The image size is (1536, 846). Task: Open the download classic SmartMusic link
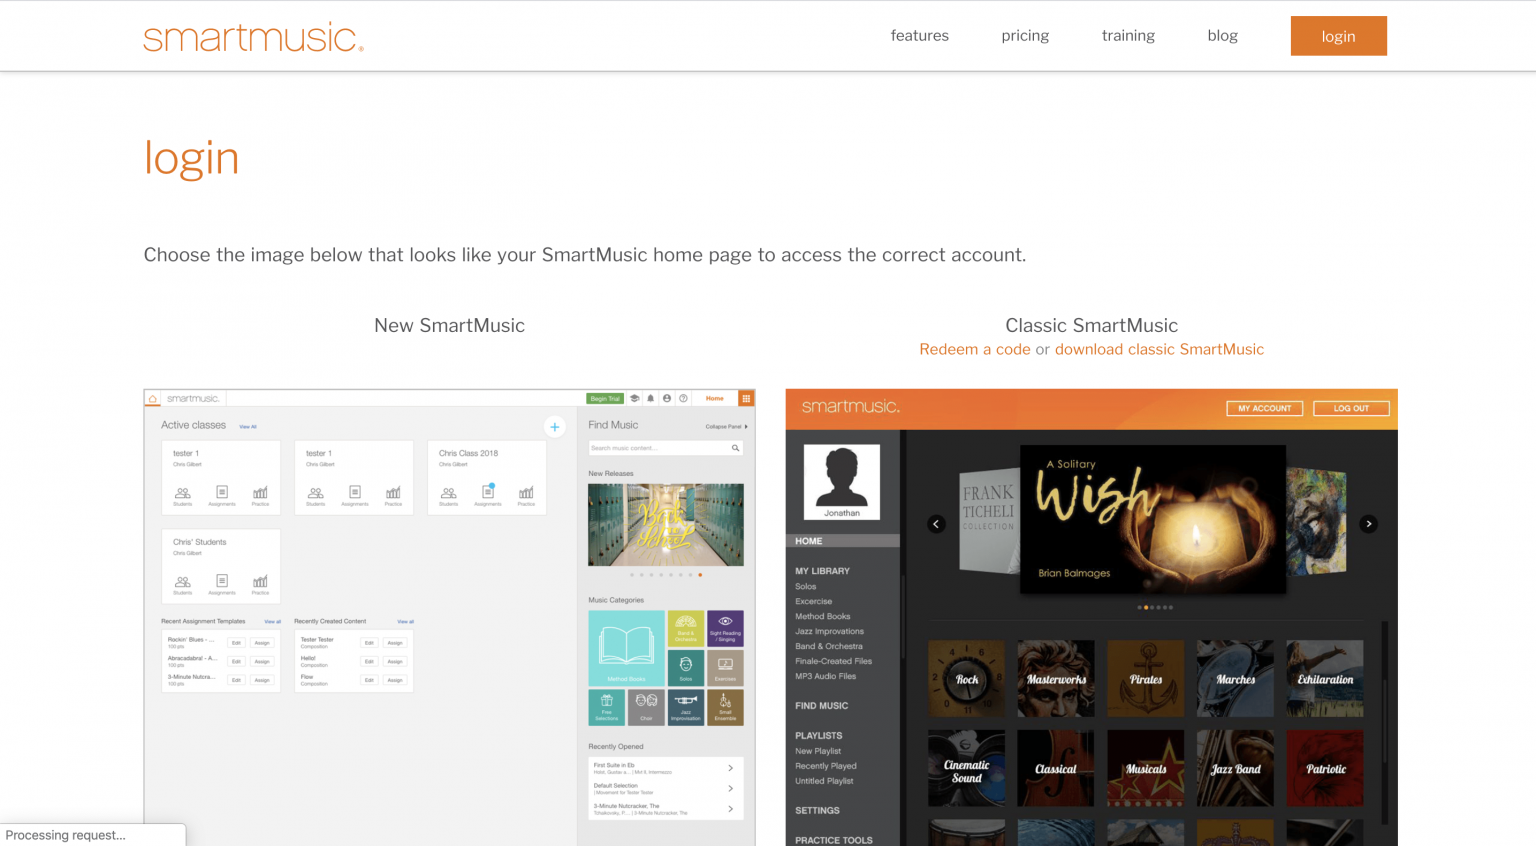[1159, 349]
